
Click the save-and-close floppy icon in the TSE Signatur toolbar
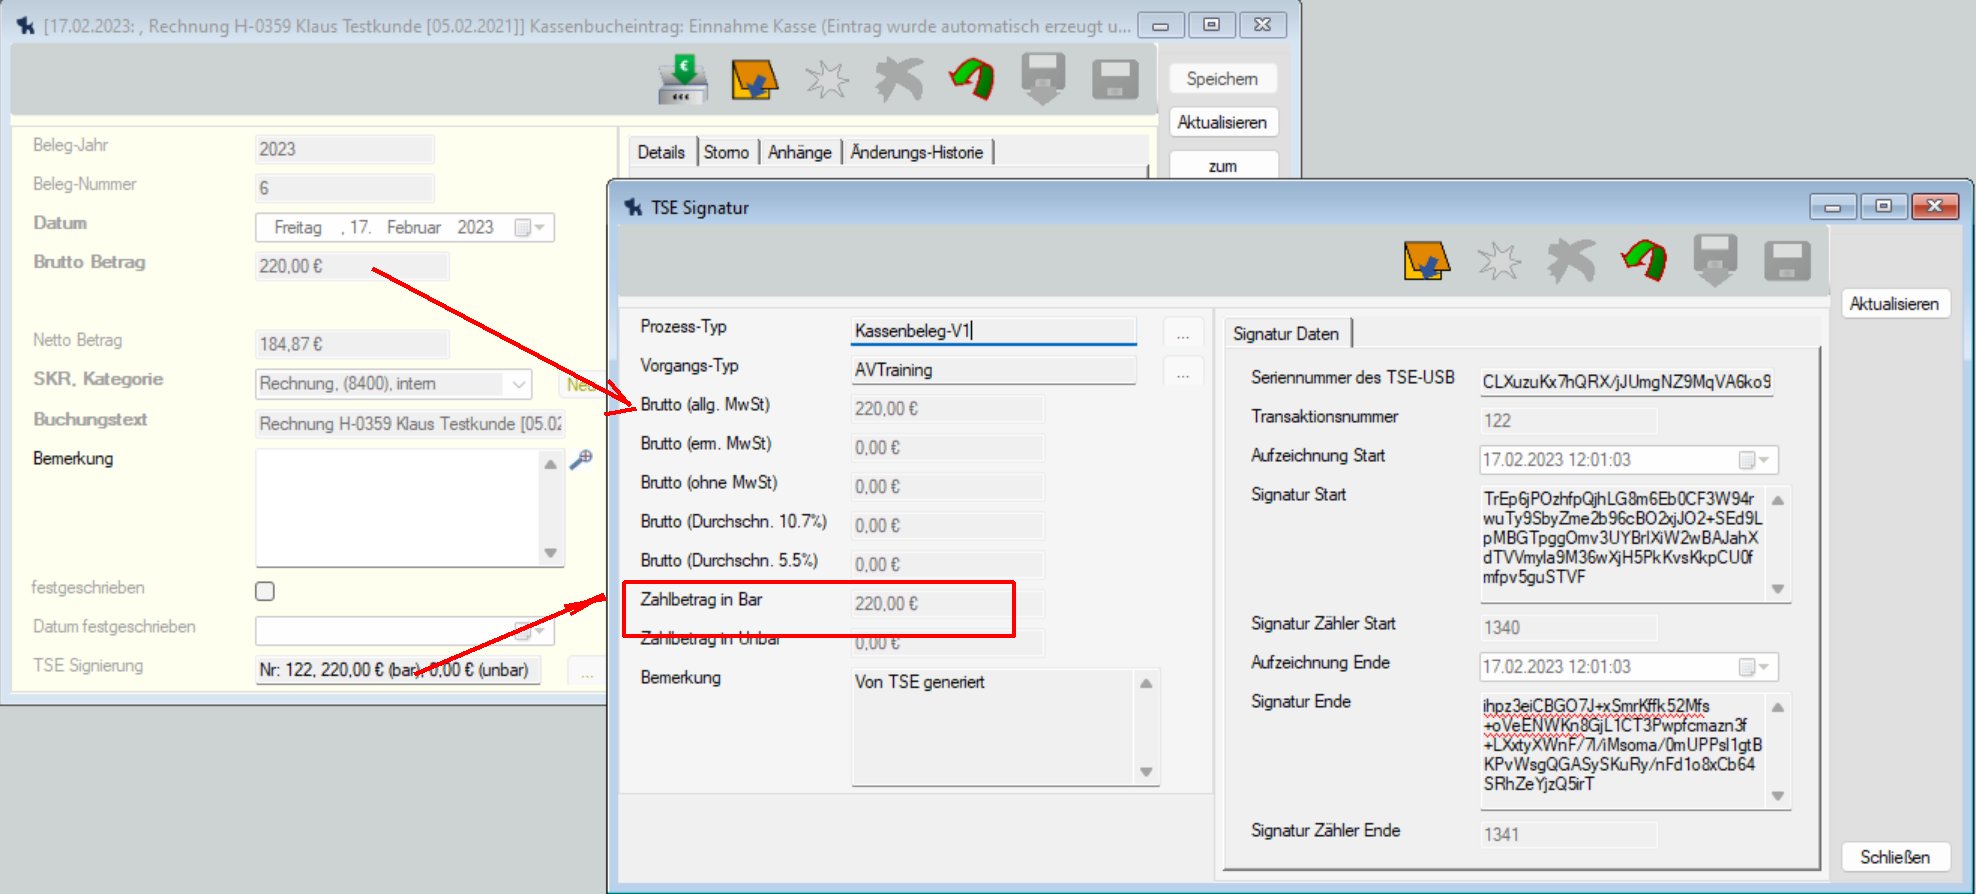[1715, 262]
